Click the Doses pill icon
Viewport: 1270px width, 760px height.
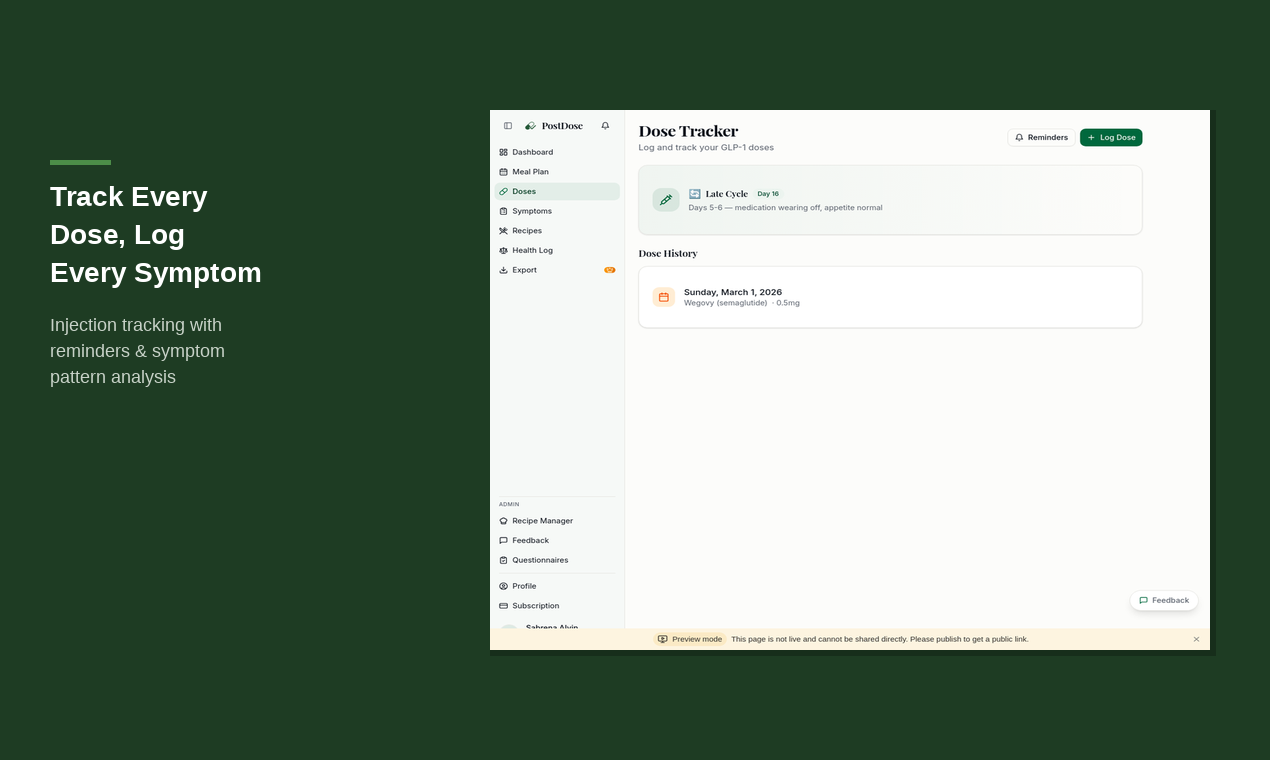(503, 191)
